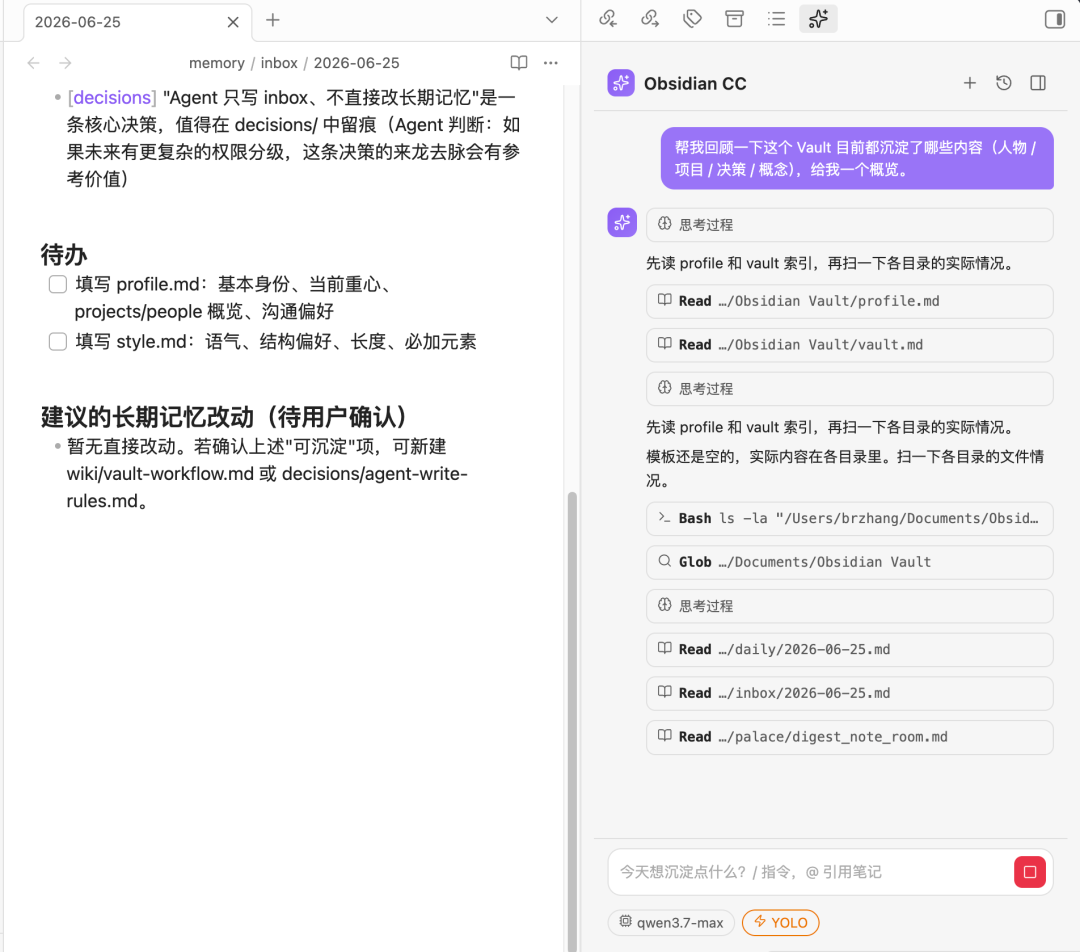Navigate back with the left arrow
This screenshot has height=952, width=1080.
33,63
